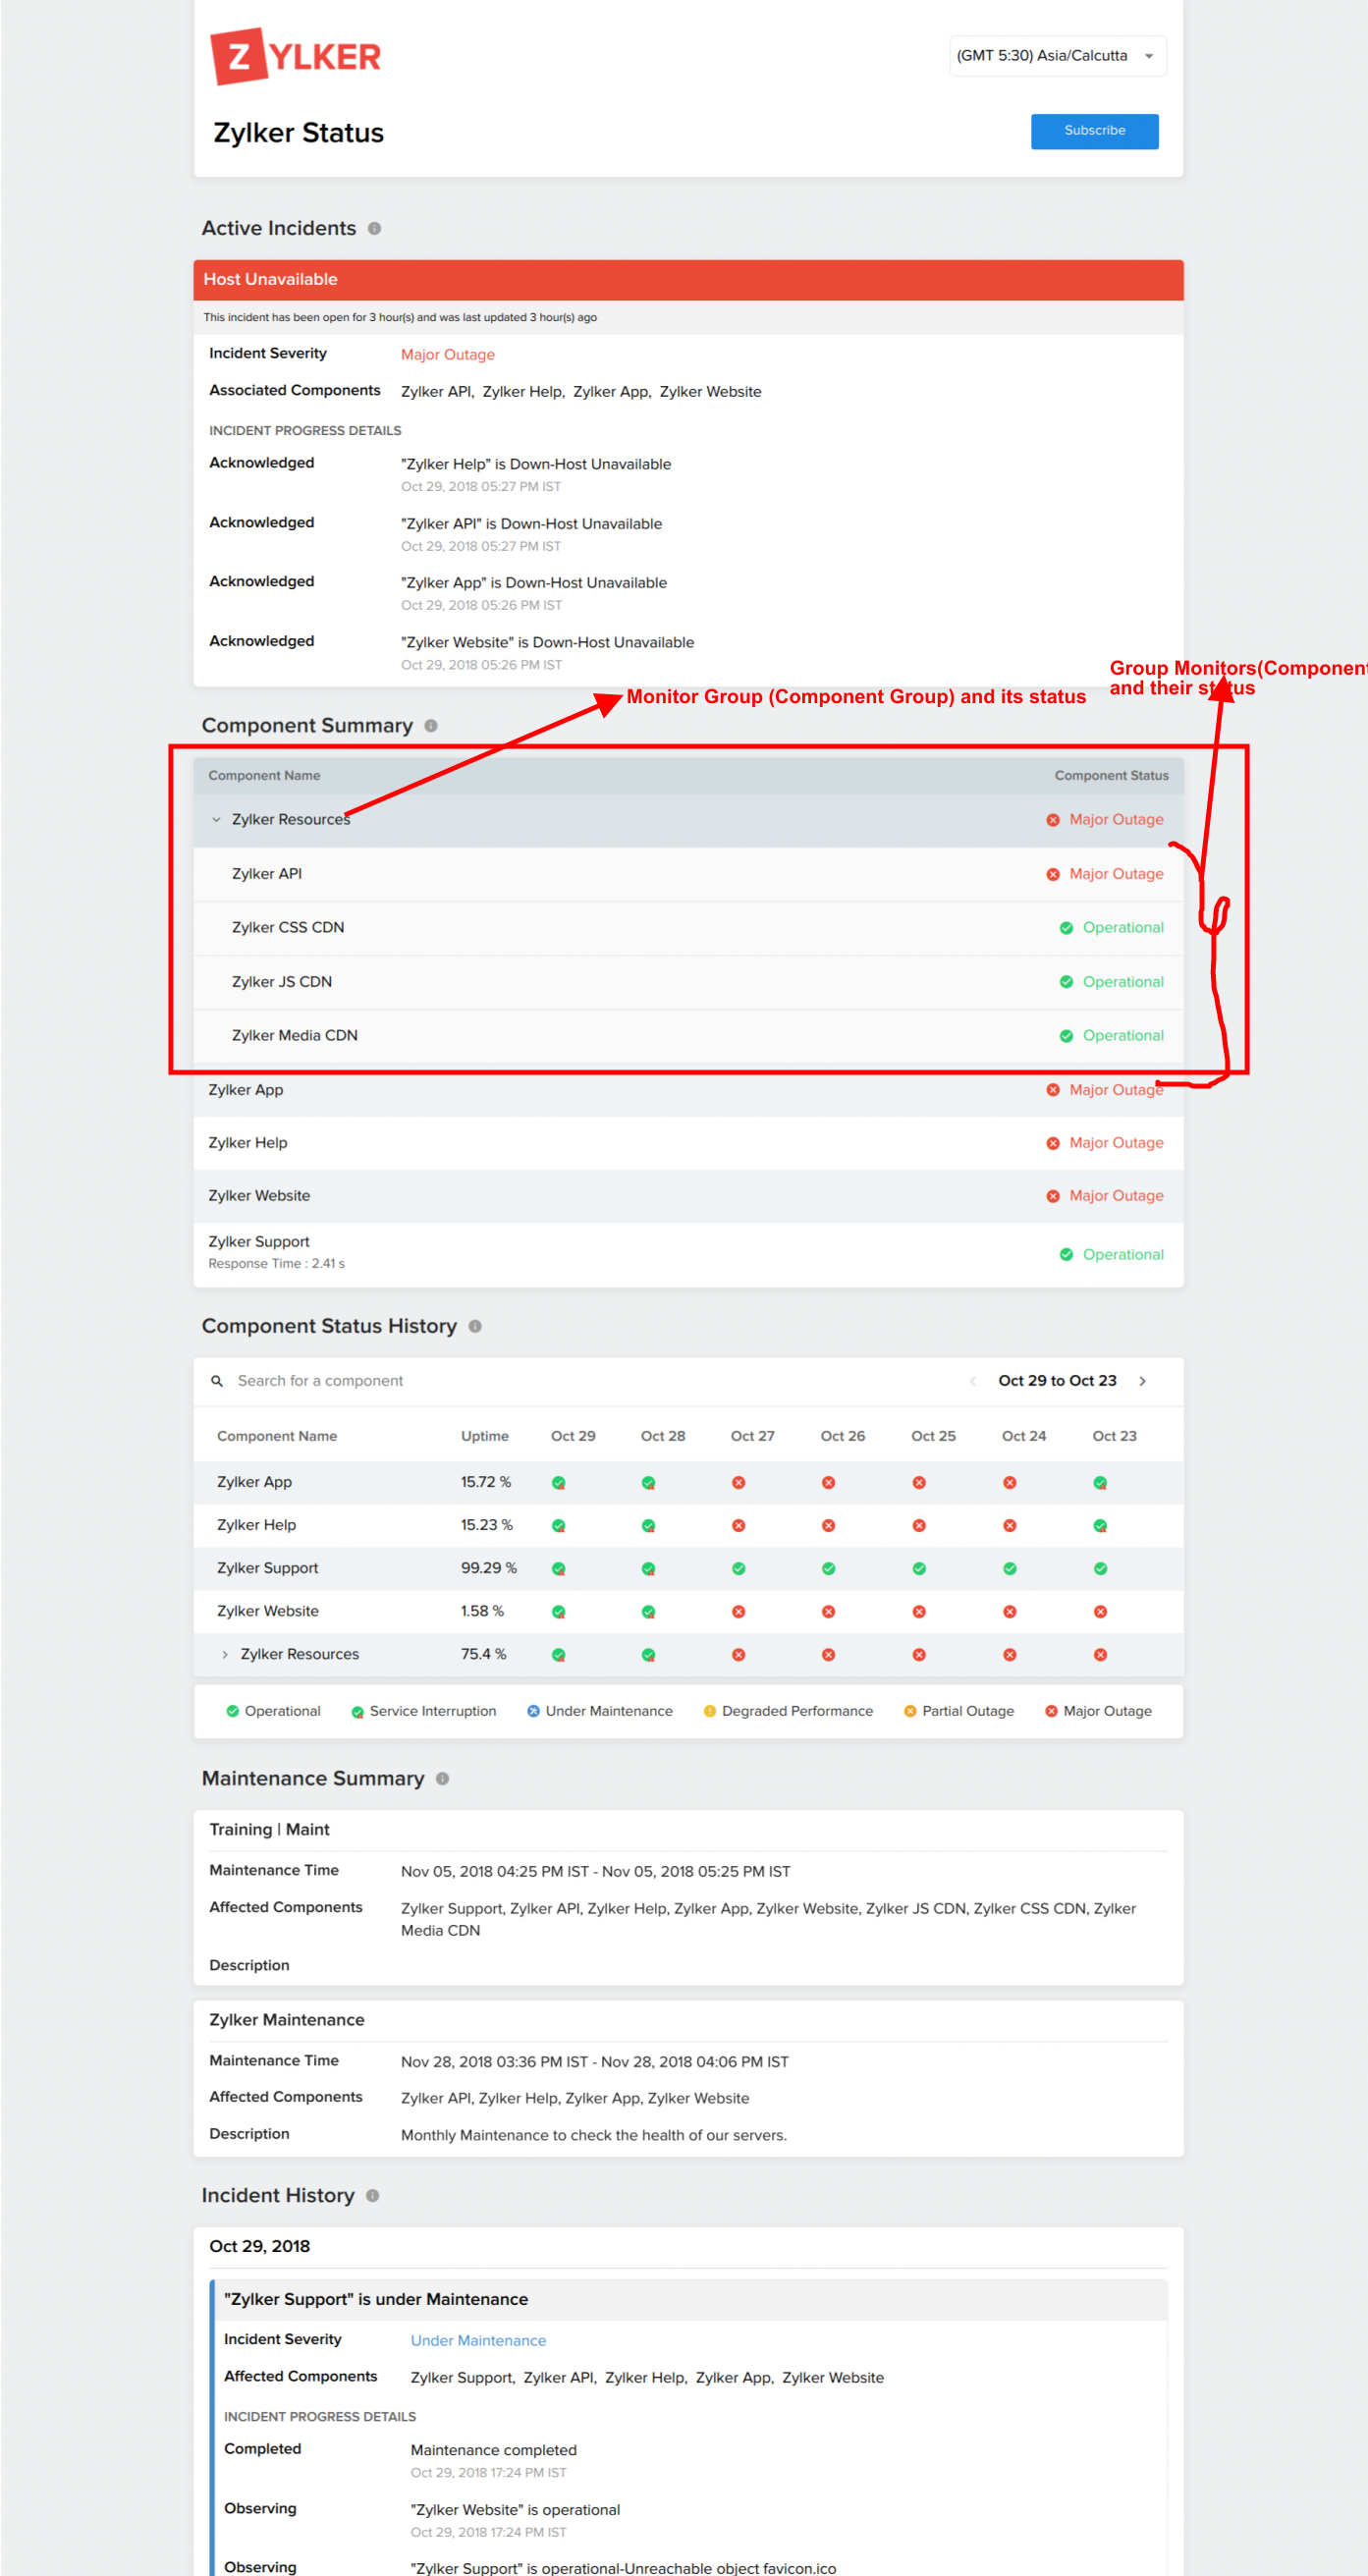The width and height of the screenshot is (1368, 2576).
Task: Click info icon beside Incident History
Action: coord(372,2195)
